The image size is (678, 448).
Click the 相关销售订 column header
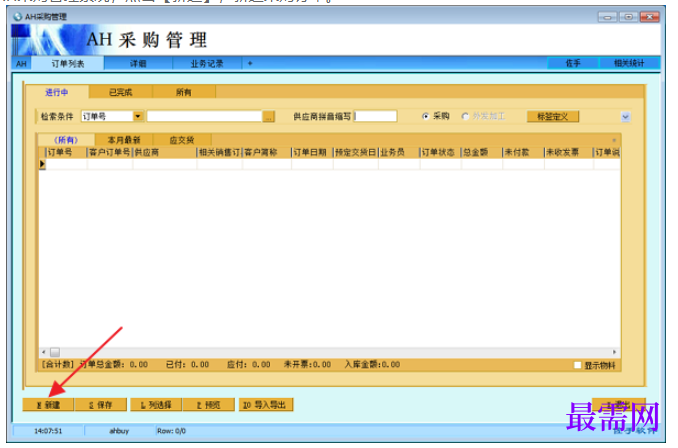coord(220,152)
